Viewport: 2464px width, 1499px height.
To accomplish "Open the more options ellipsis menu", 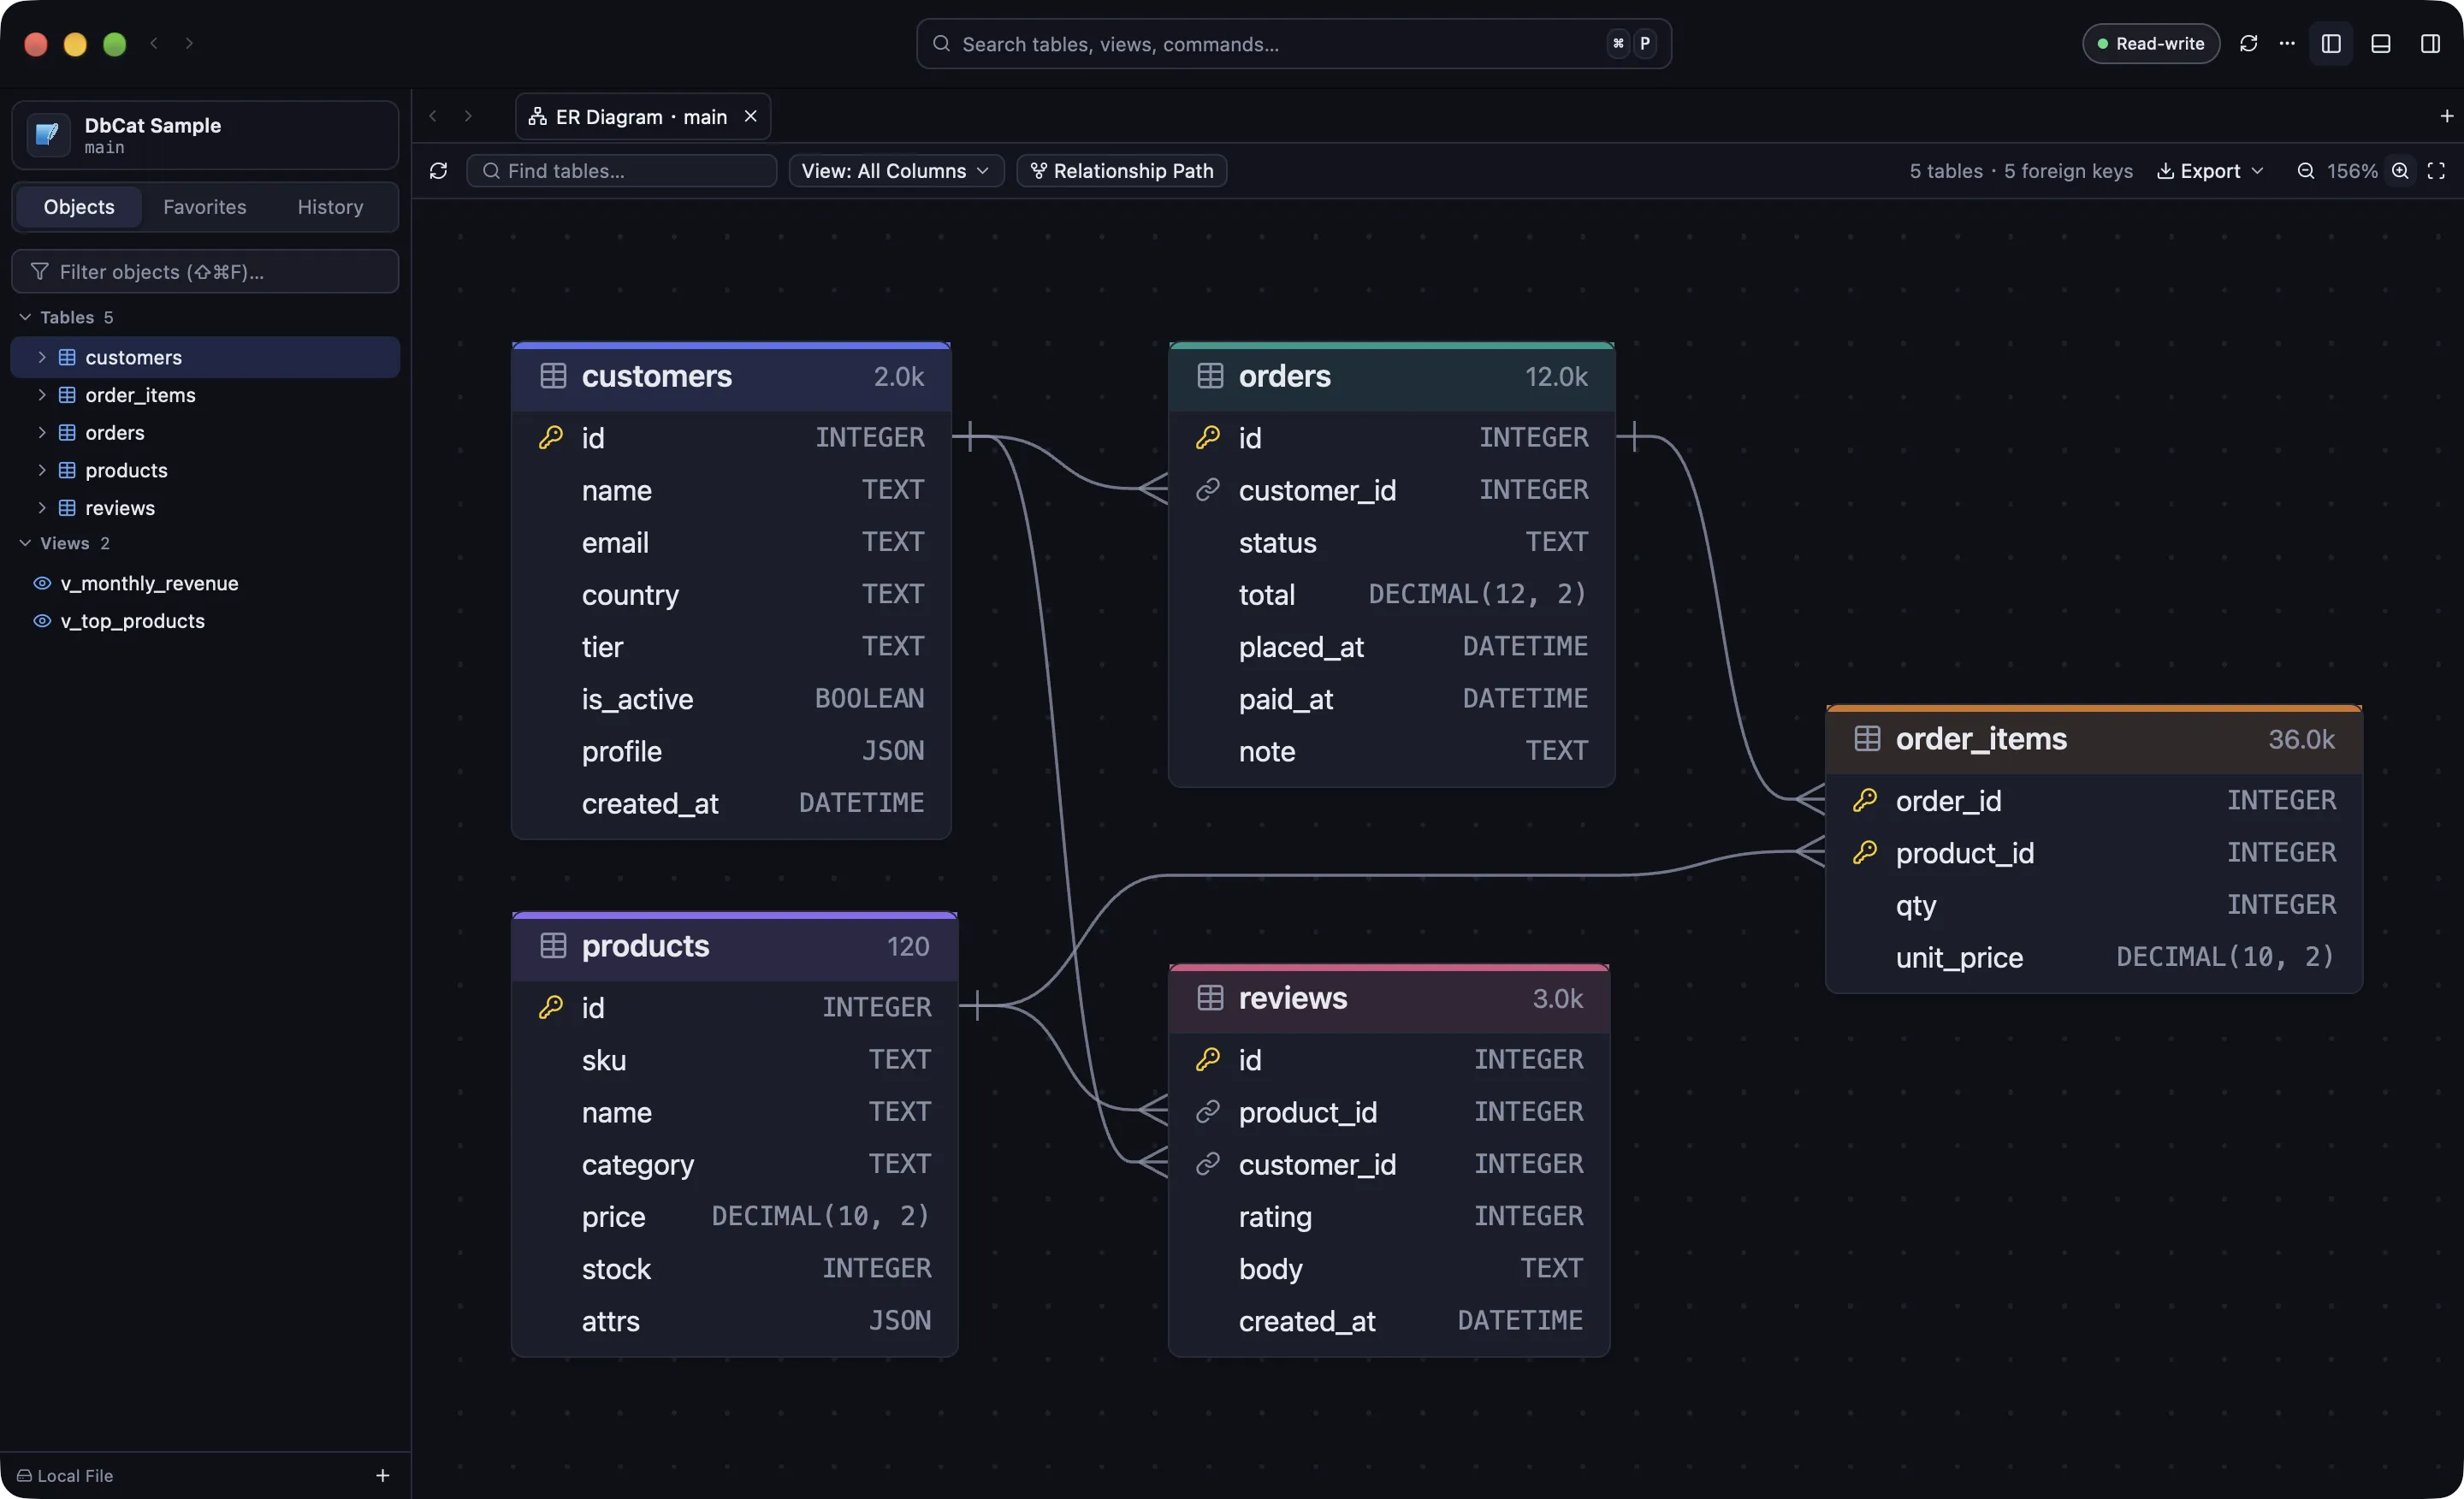I will tap(2287, 43).
